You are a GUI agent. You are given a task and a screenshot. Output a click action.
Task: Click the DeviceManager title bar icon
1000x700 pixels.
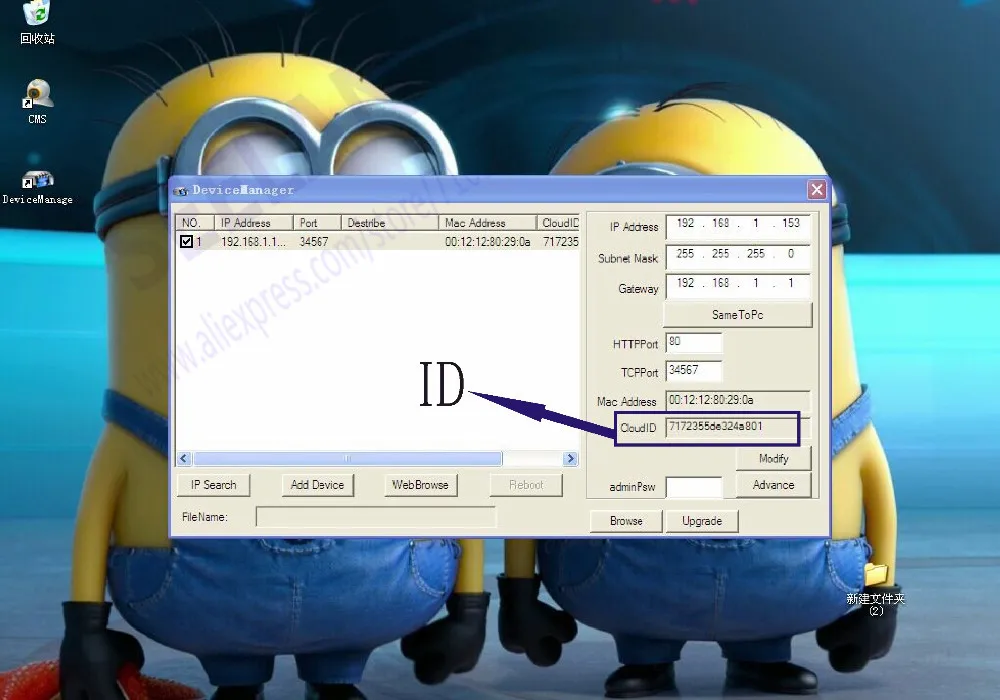[x=181, y=191]
